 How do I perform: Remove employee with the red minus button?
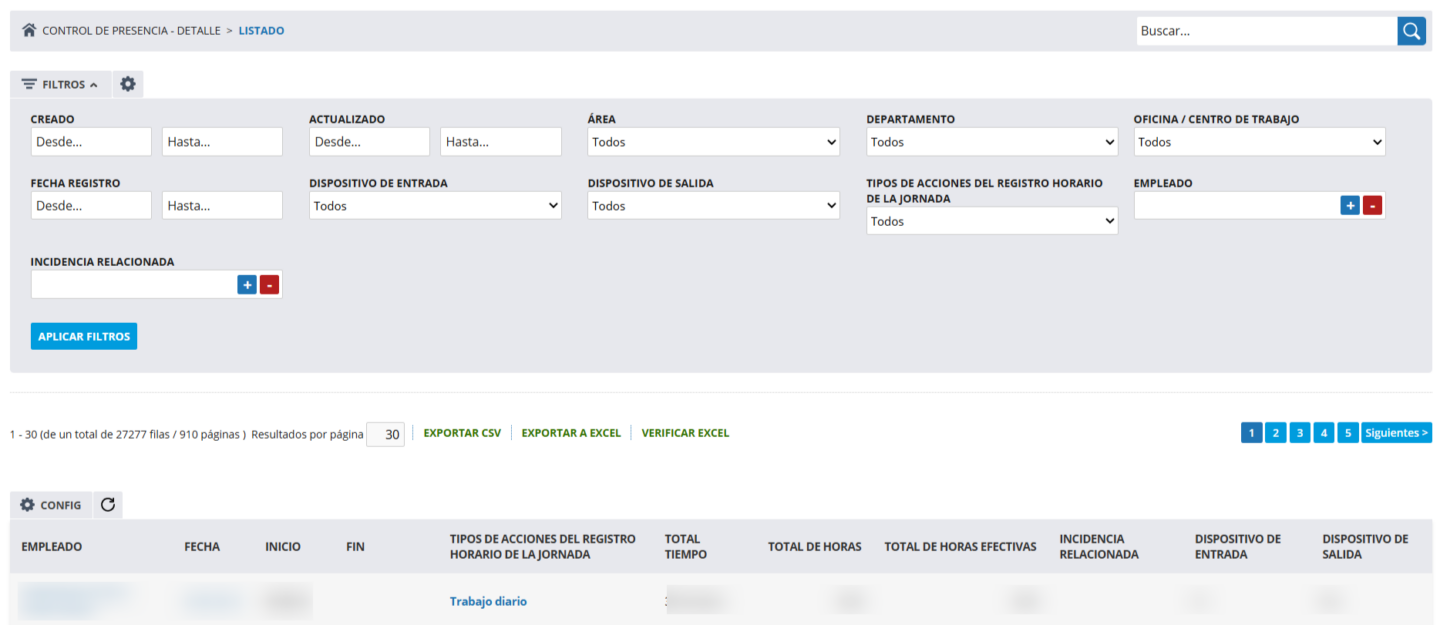1373,205
